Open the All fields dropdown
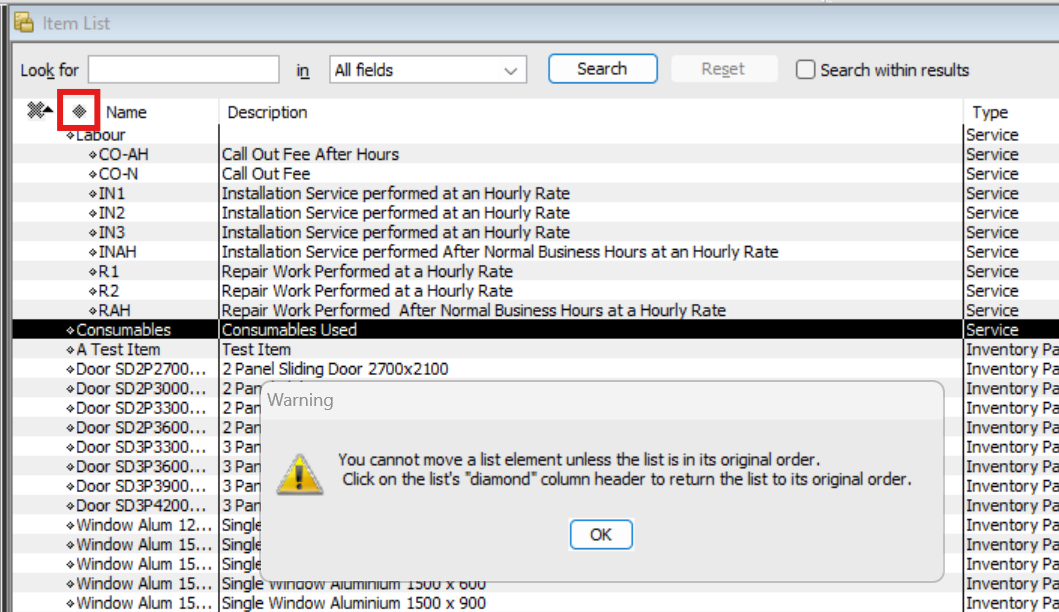This screenshot has height=612, width=1059. [x=428, y=70]
